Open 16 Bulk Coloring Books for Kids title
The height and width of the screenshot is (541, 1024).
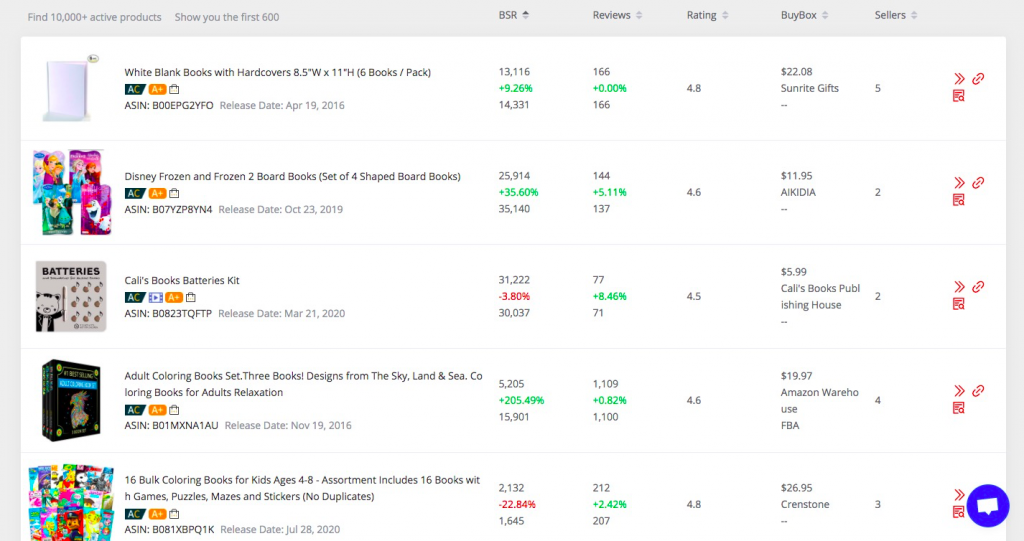(x=302, y=488)
